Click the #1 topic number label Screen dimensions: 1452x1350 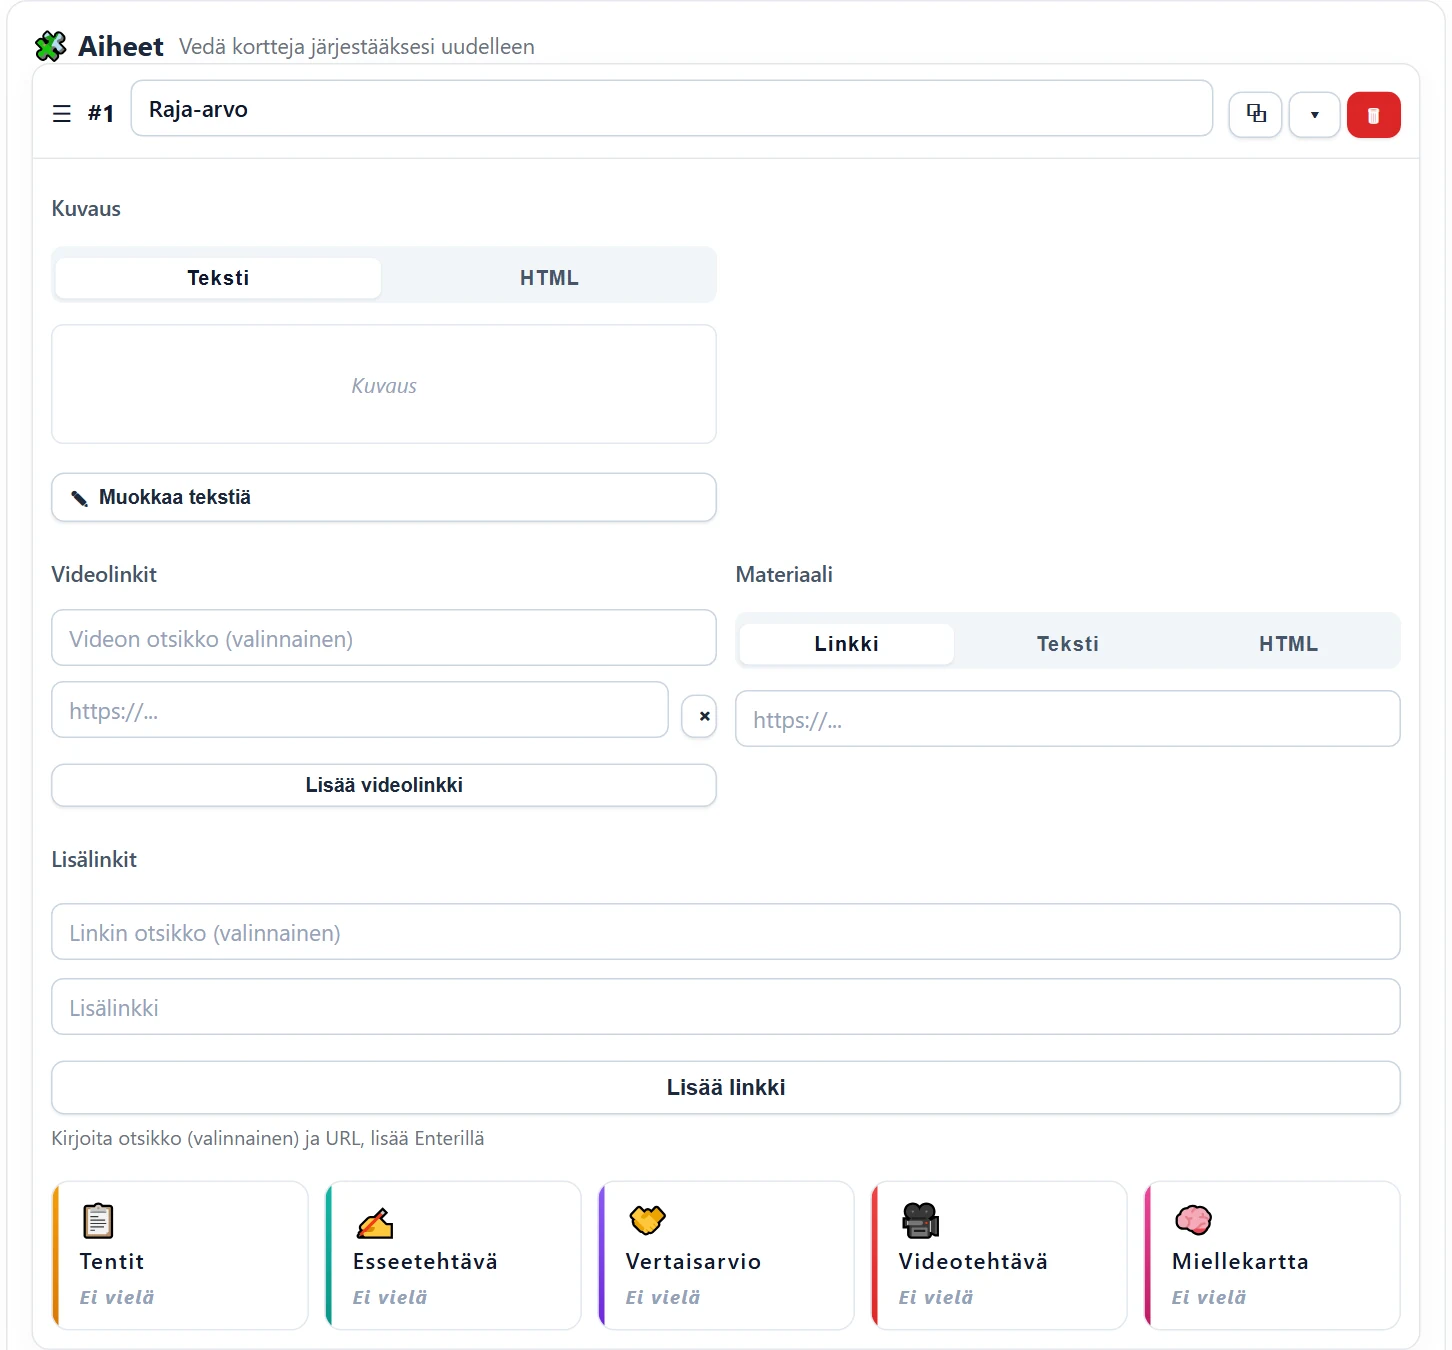pos(101,114)
